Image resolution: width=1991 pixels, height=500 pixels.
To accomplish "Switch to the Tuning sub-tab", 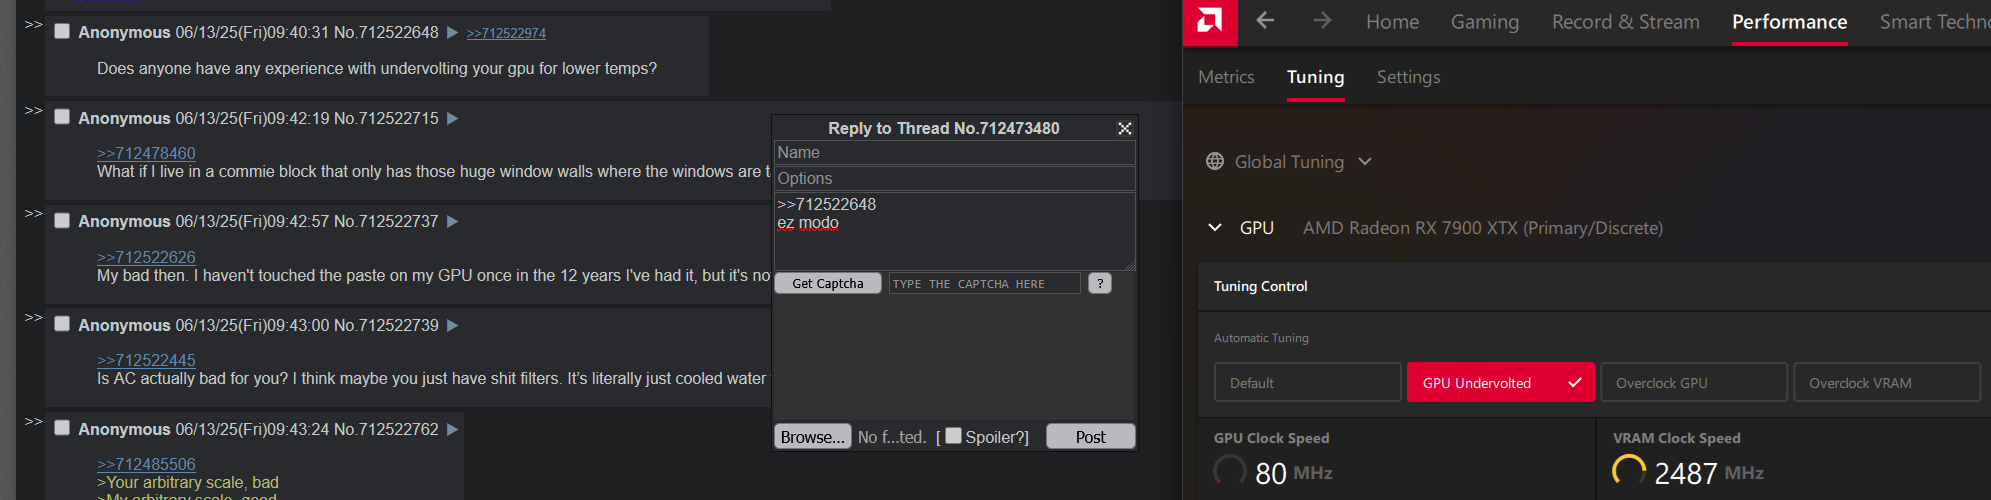I will [1315, 77].
